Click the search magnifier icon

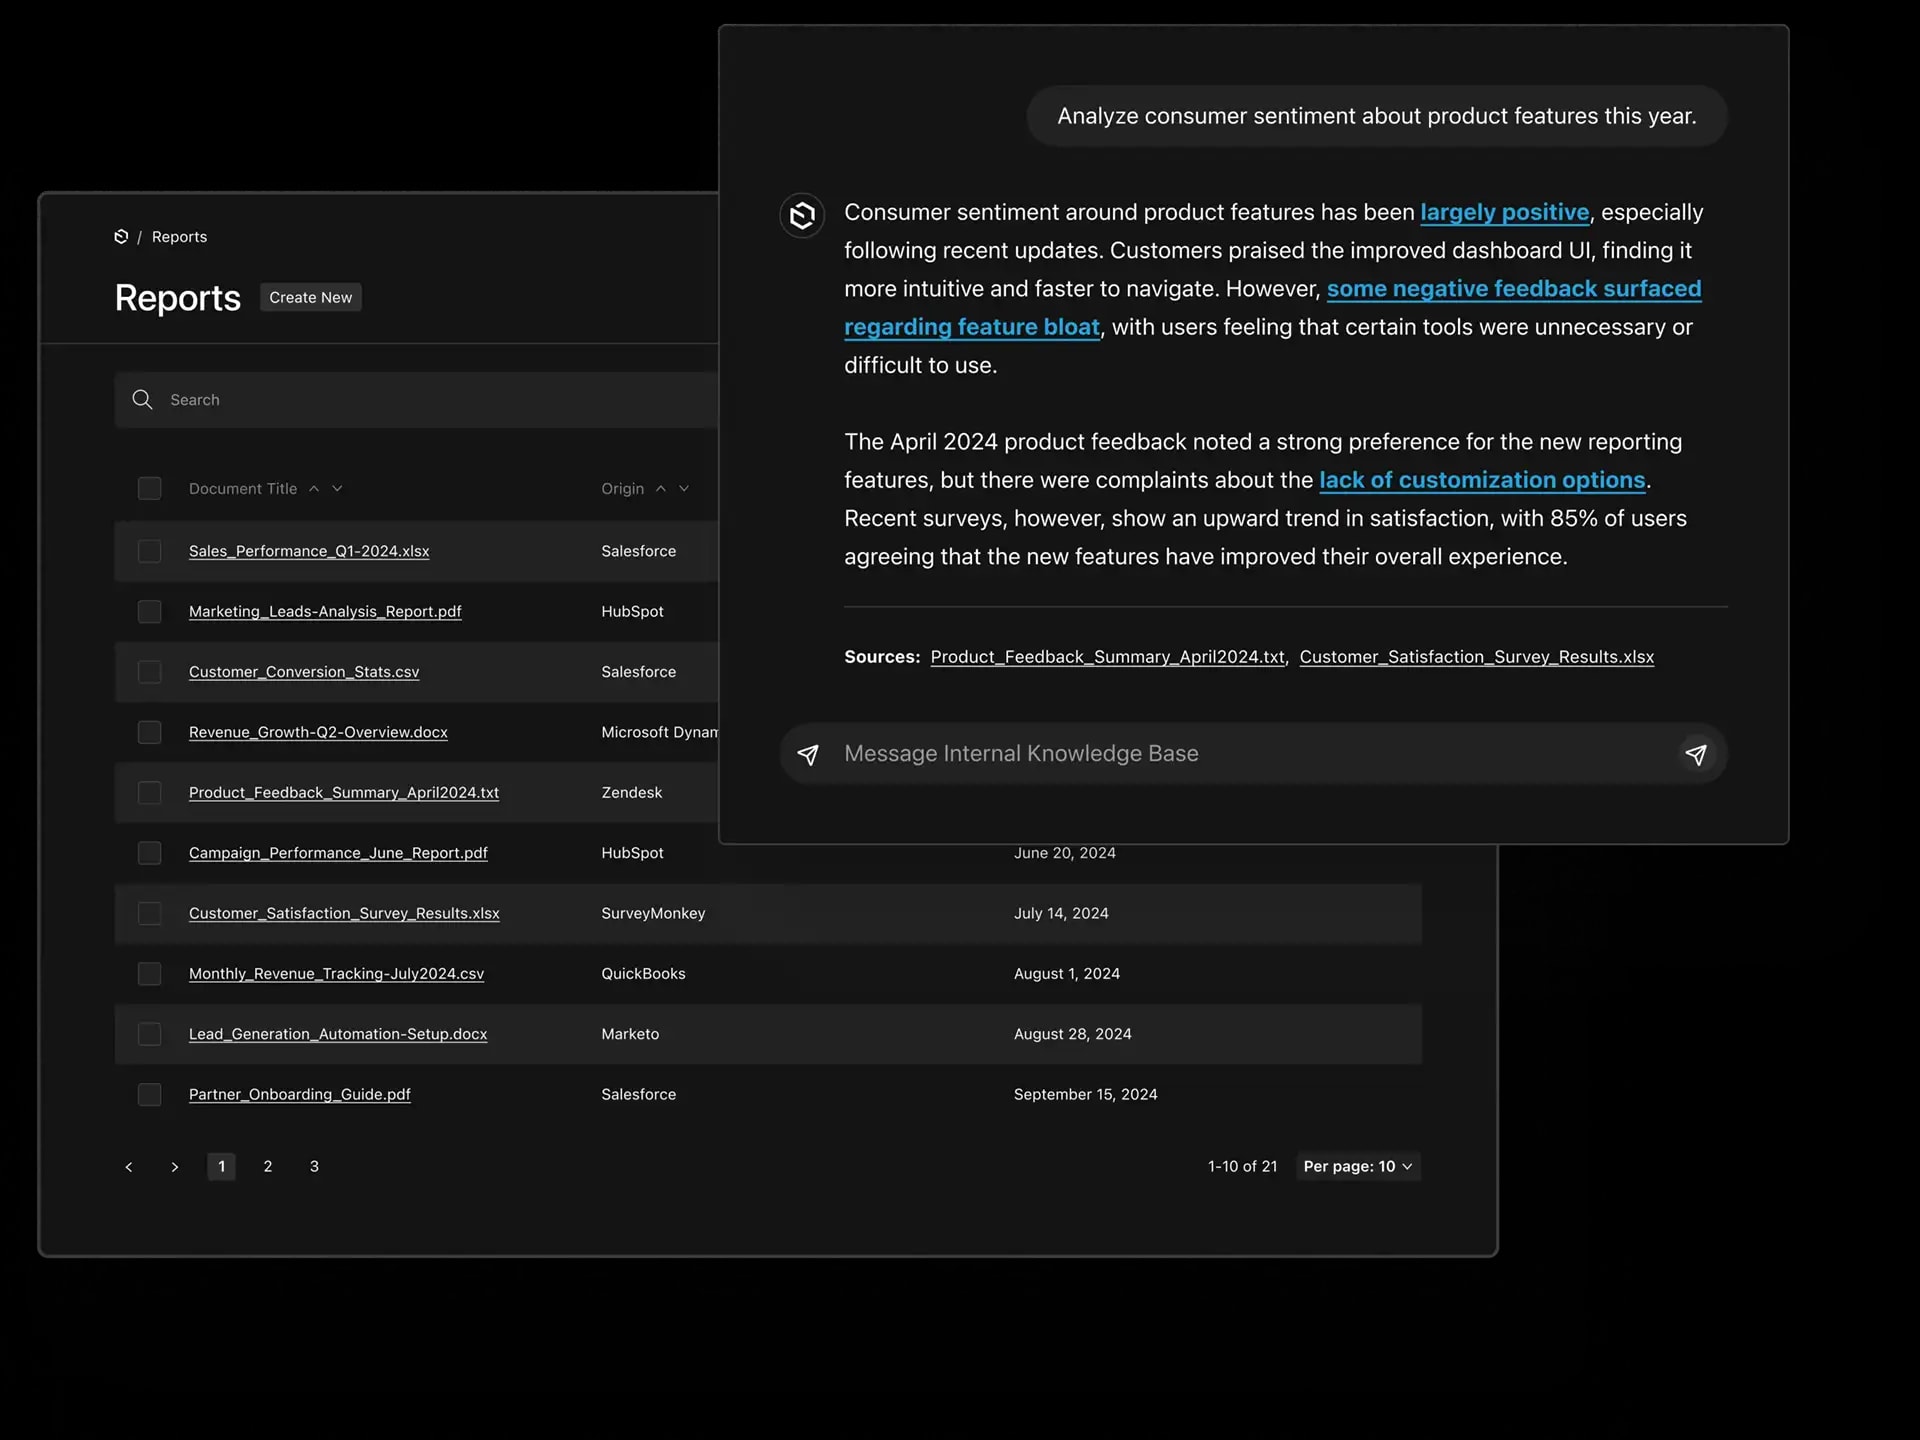pos(142,400)
